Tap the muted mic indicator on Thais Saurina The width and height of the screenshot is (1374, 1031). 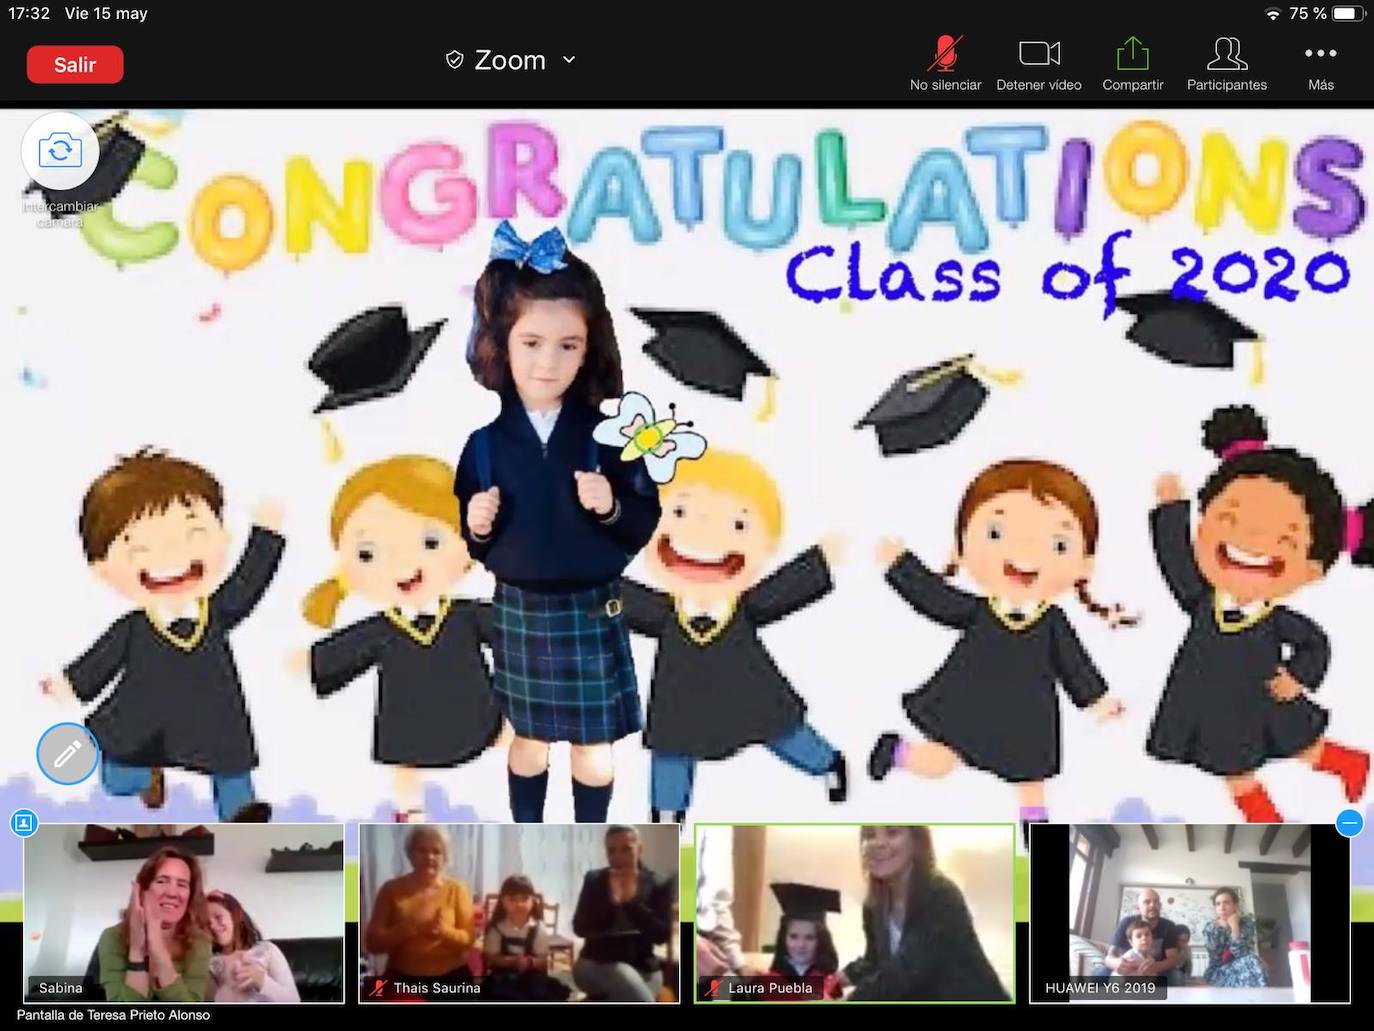pyautogui.click(x=379, y=988)
